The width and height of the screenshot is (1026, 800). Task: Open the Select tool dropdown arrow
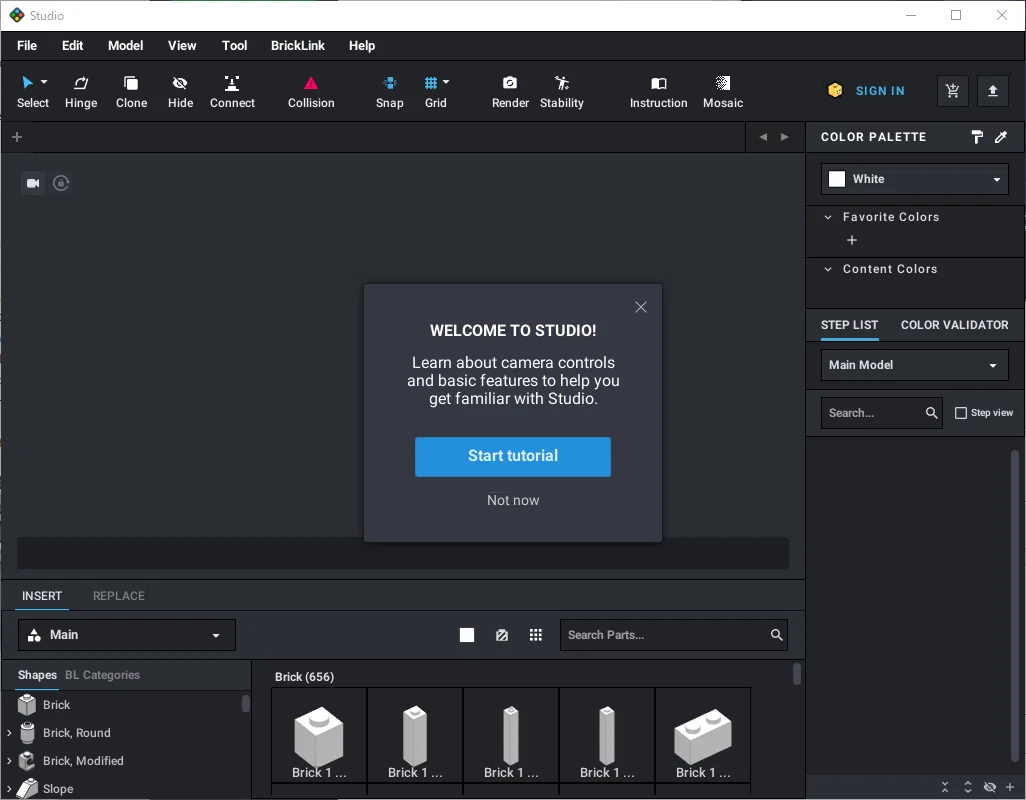coord(44,82)
